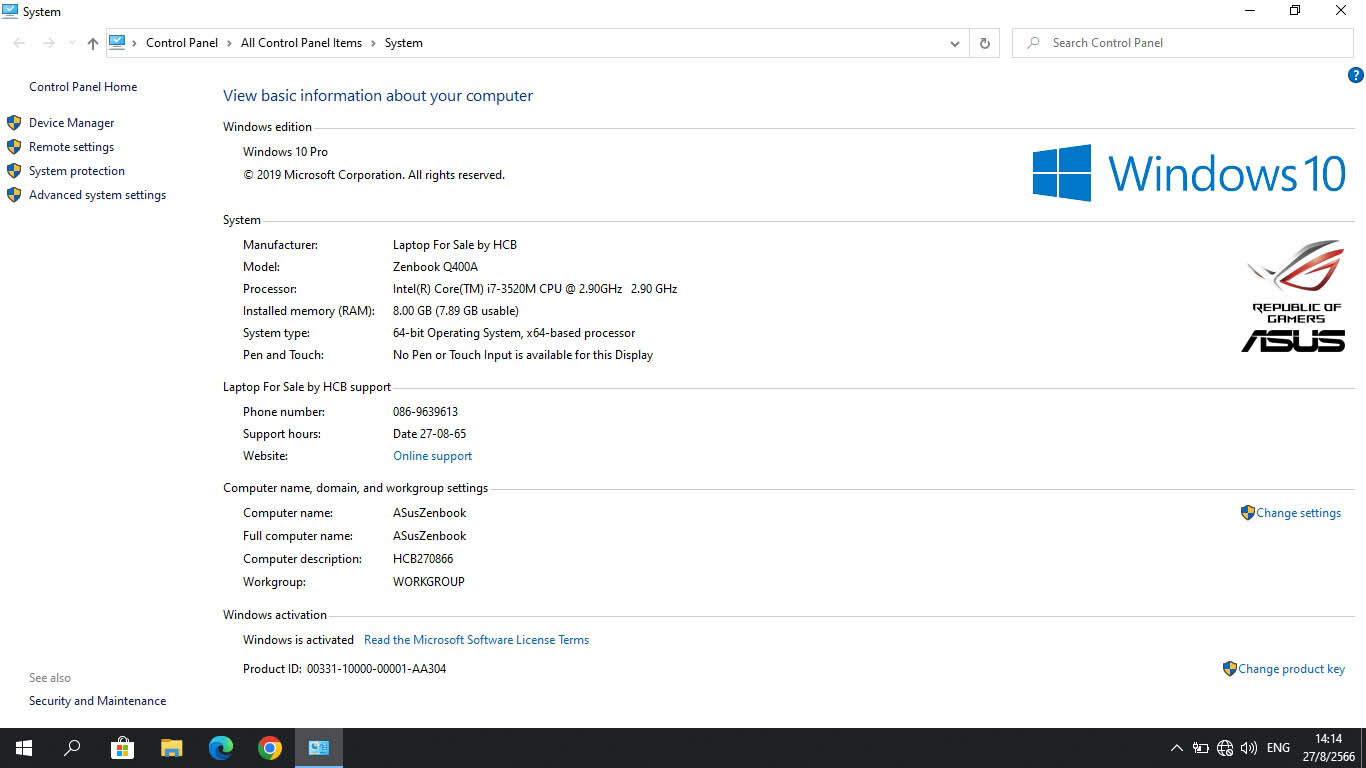
Task: Open the recent locations dropdown arrow
Action: point(71,43)
